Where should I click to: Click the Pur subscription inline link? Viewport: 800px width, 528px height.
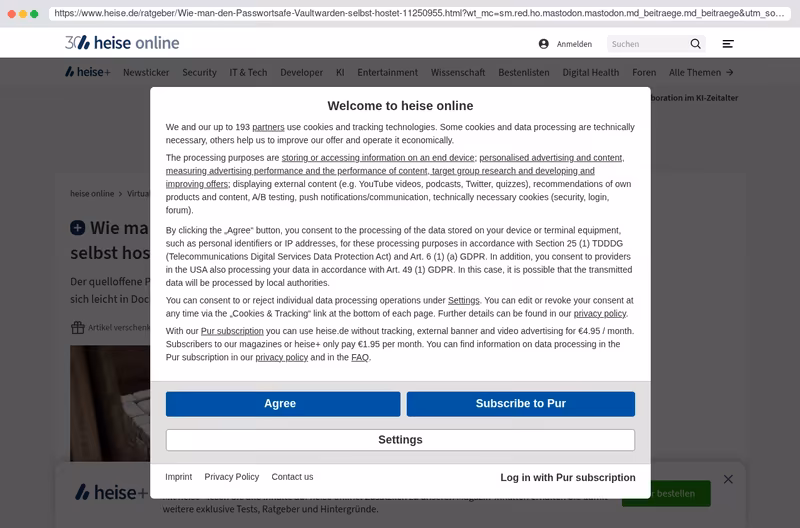click(232, 331)
